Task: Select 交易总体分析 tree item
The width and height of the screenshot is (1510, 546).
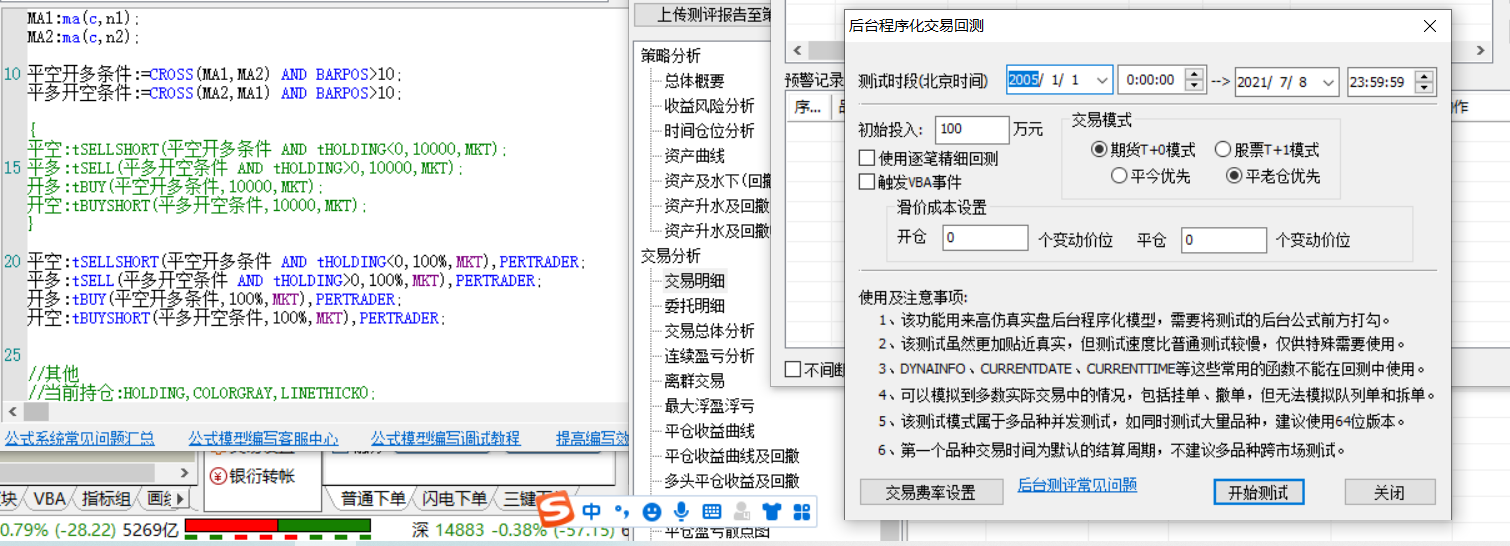Action: pyautogui.click(x=709, y=331)
